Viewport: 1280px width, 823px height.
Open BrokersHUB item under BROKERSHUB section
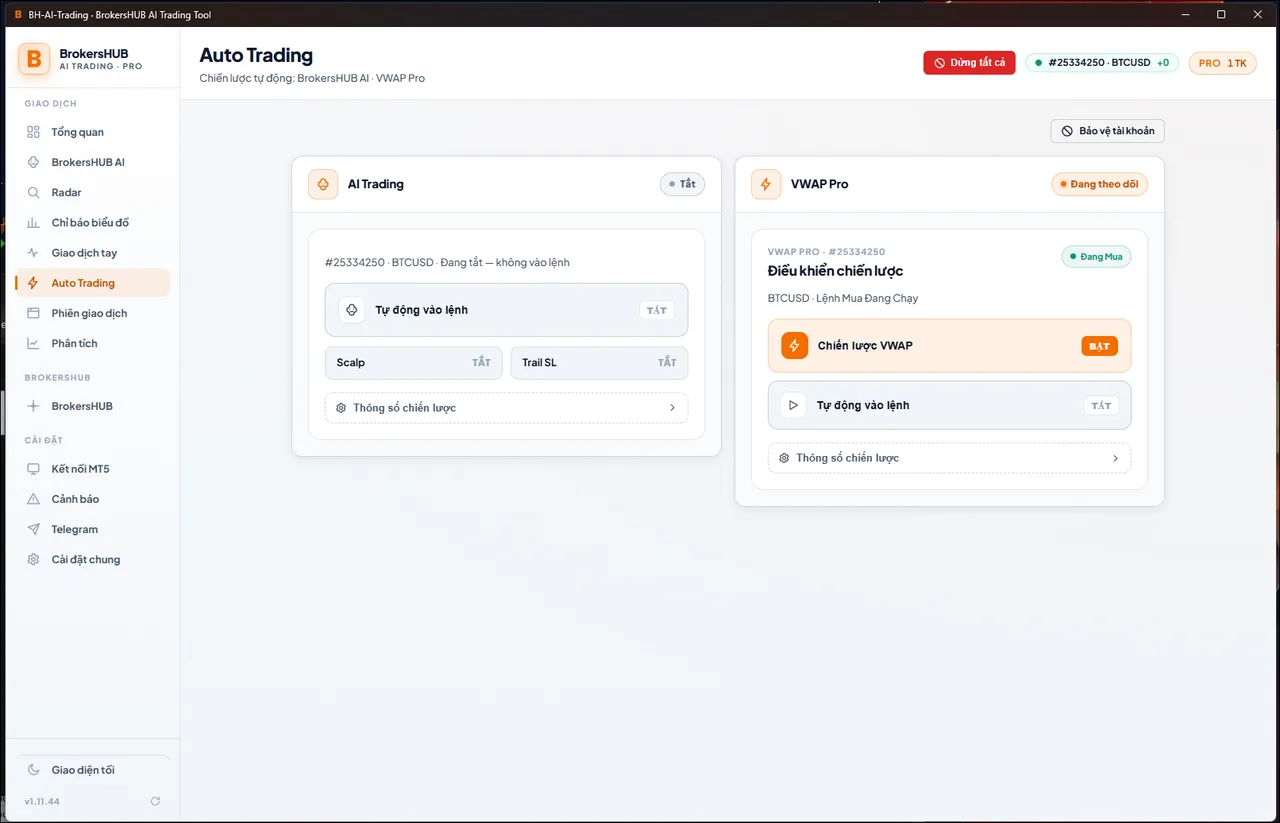pos(92,406)
